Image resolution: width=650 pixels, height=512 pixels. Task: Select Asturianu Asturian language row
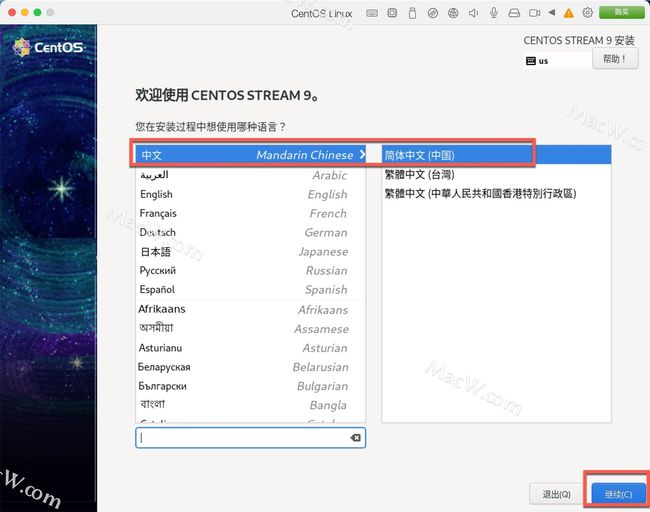point(250,347)
